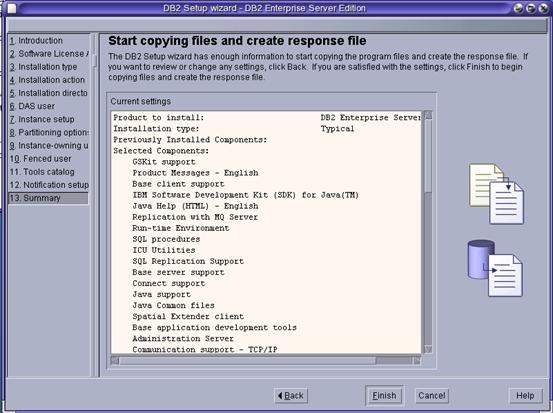Click the 'Product to install:' line
Image resolution: width=553 pixels, height=413 pixels.
tap(159, 117)
